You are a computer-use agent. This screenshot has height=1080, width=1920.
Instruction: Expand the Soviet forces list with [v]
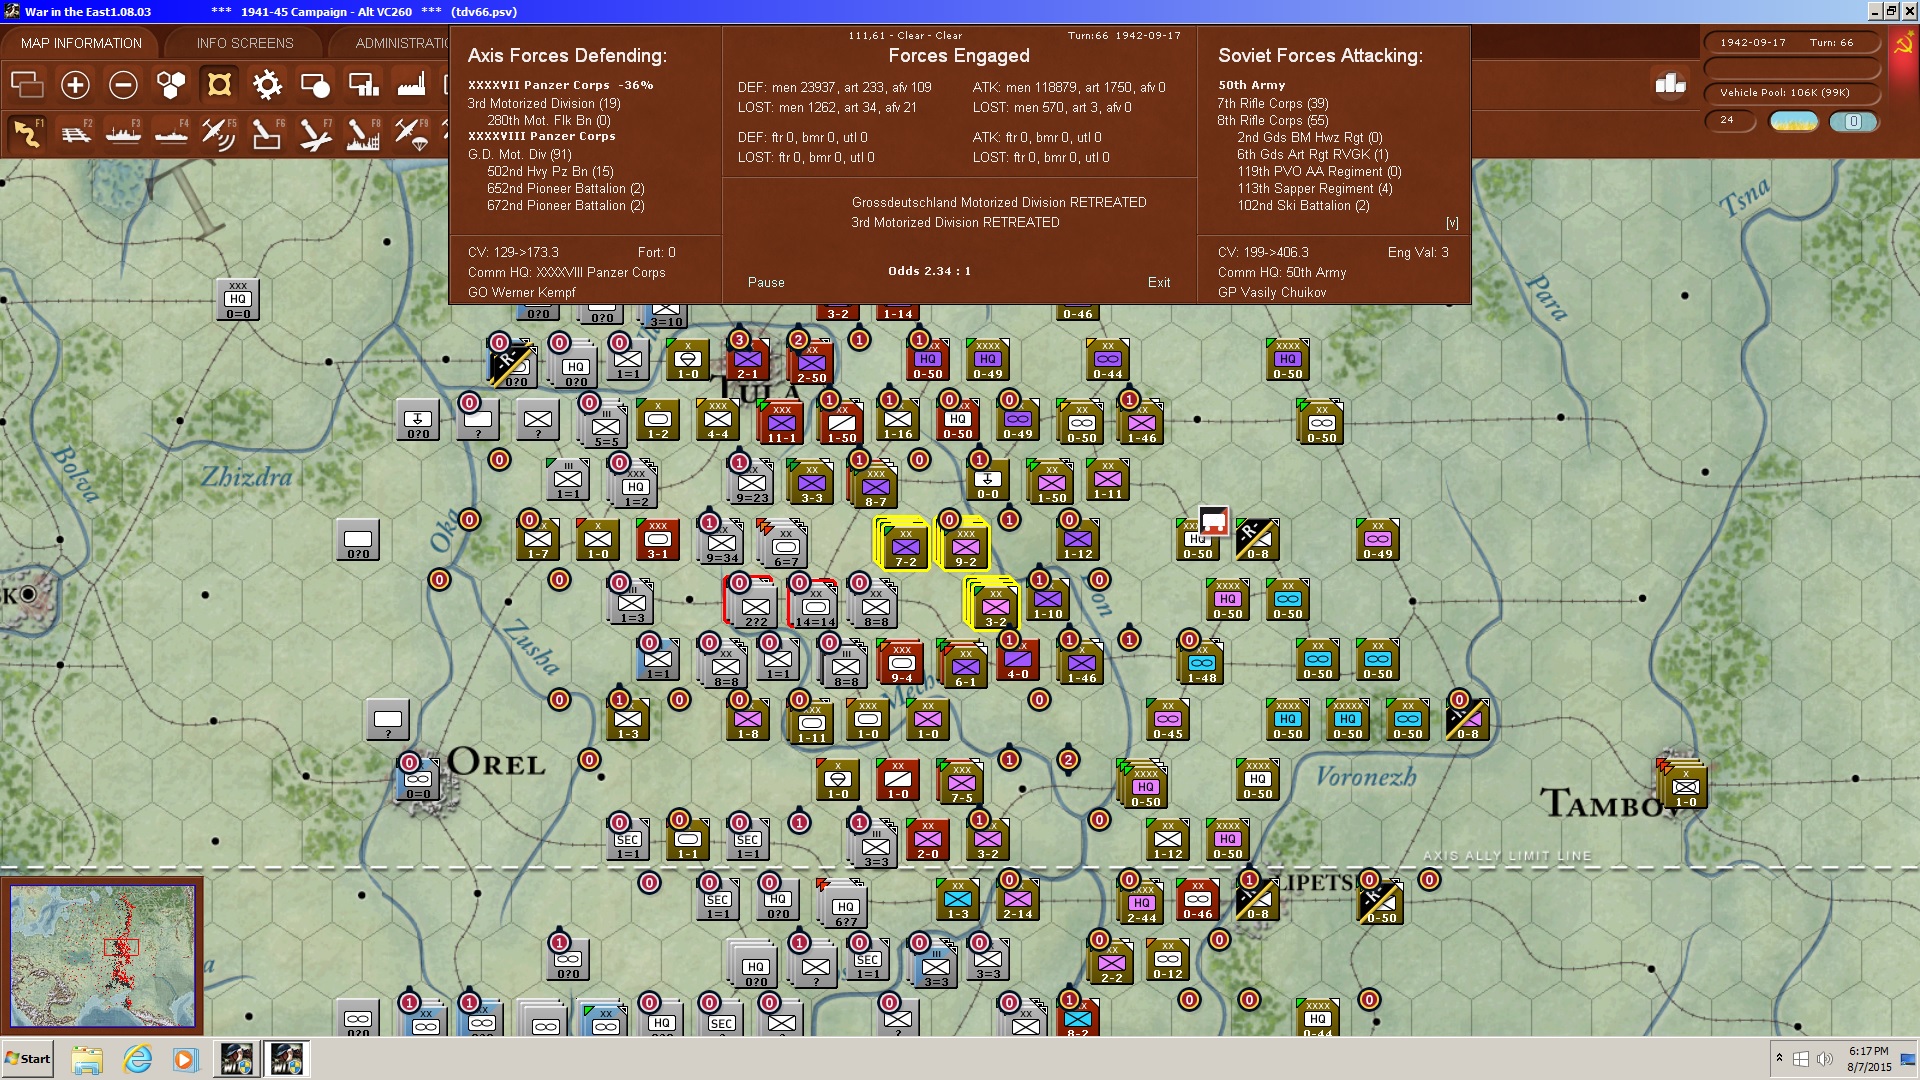tap(1452, 223)
